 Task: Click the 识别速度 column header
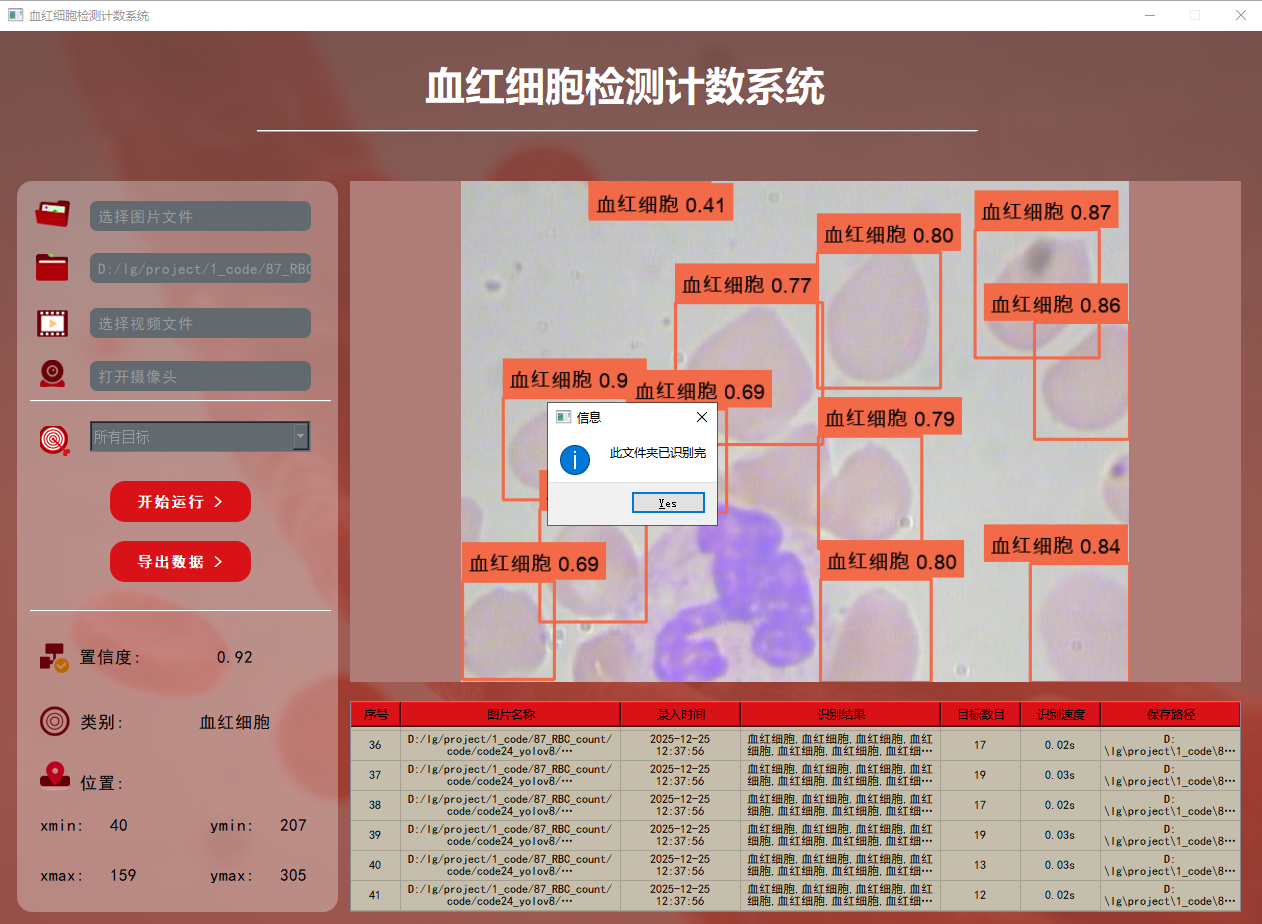pos(1060,714)
